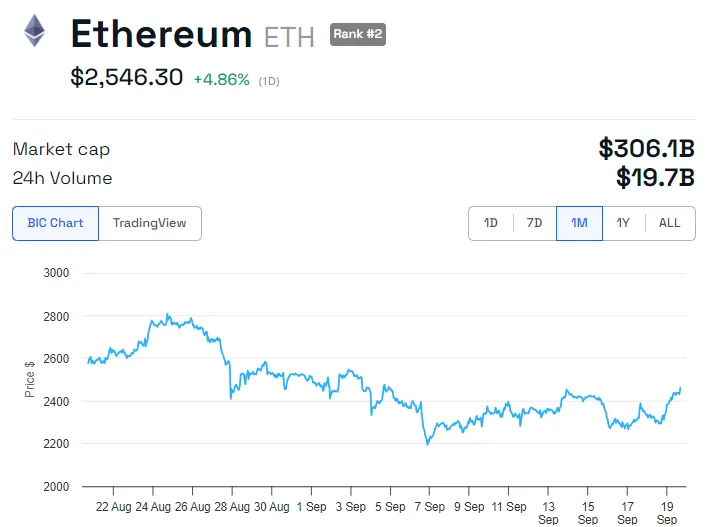Click the +4.86% change indicator
Image resolution: width=727 pixels, height=527 pixels.
(x=222, y=80)
